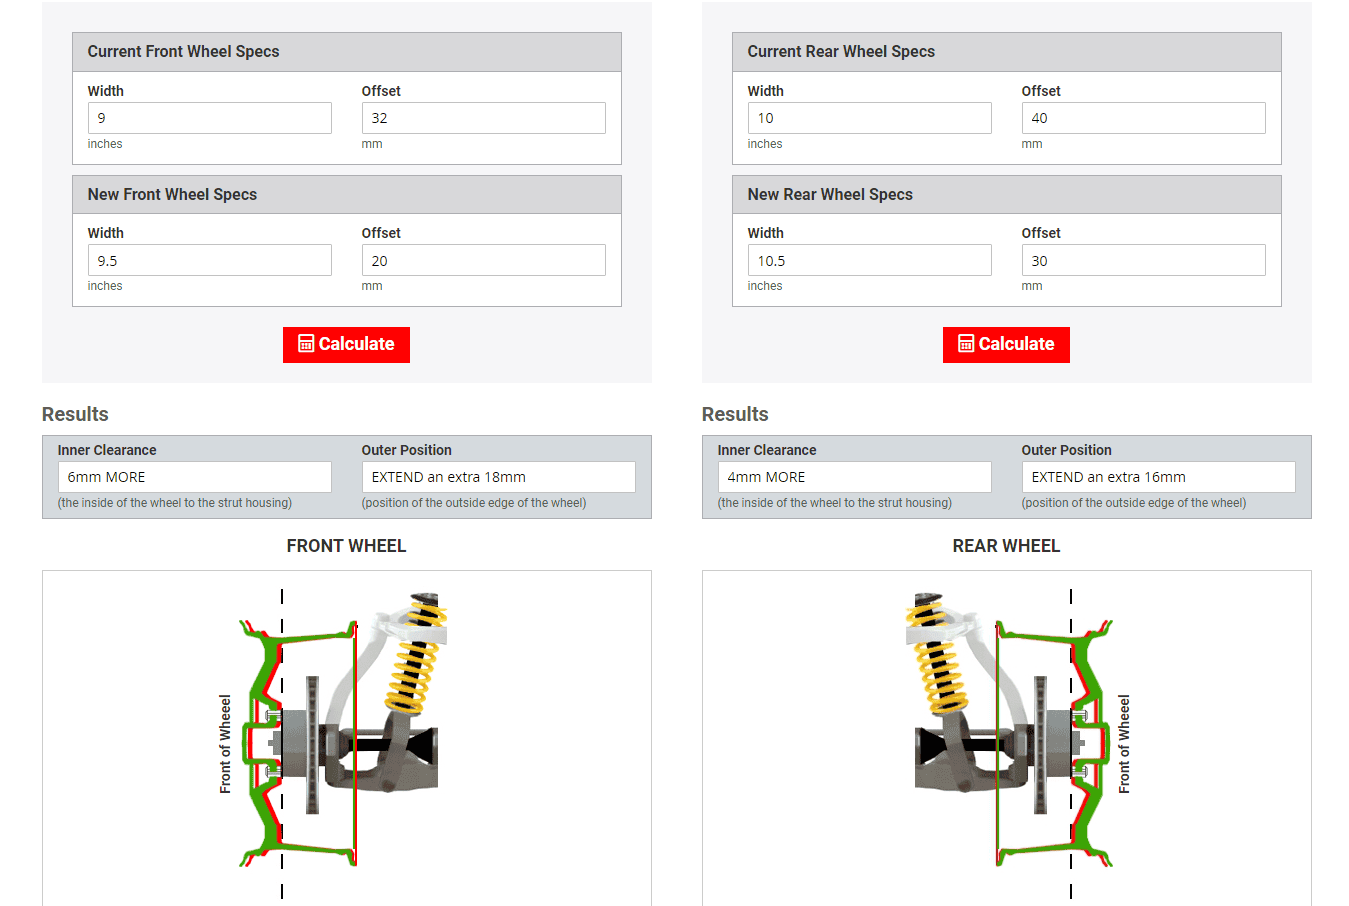This screenshot has height=906, width=1349.
Task: Click the 'FRONT WHEEL' diagram title
Action: pos(346,546)
